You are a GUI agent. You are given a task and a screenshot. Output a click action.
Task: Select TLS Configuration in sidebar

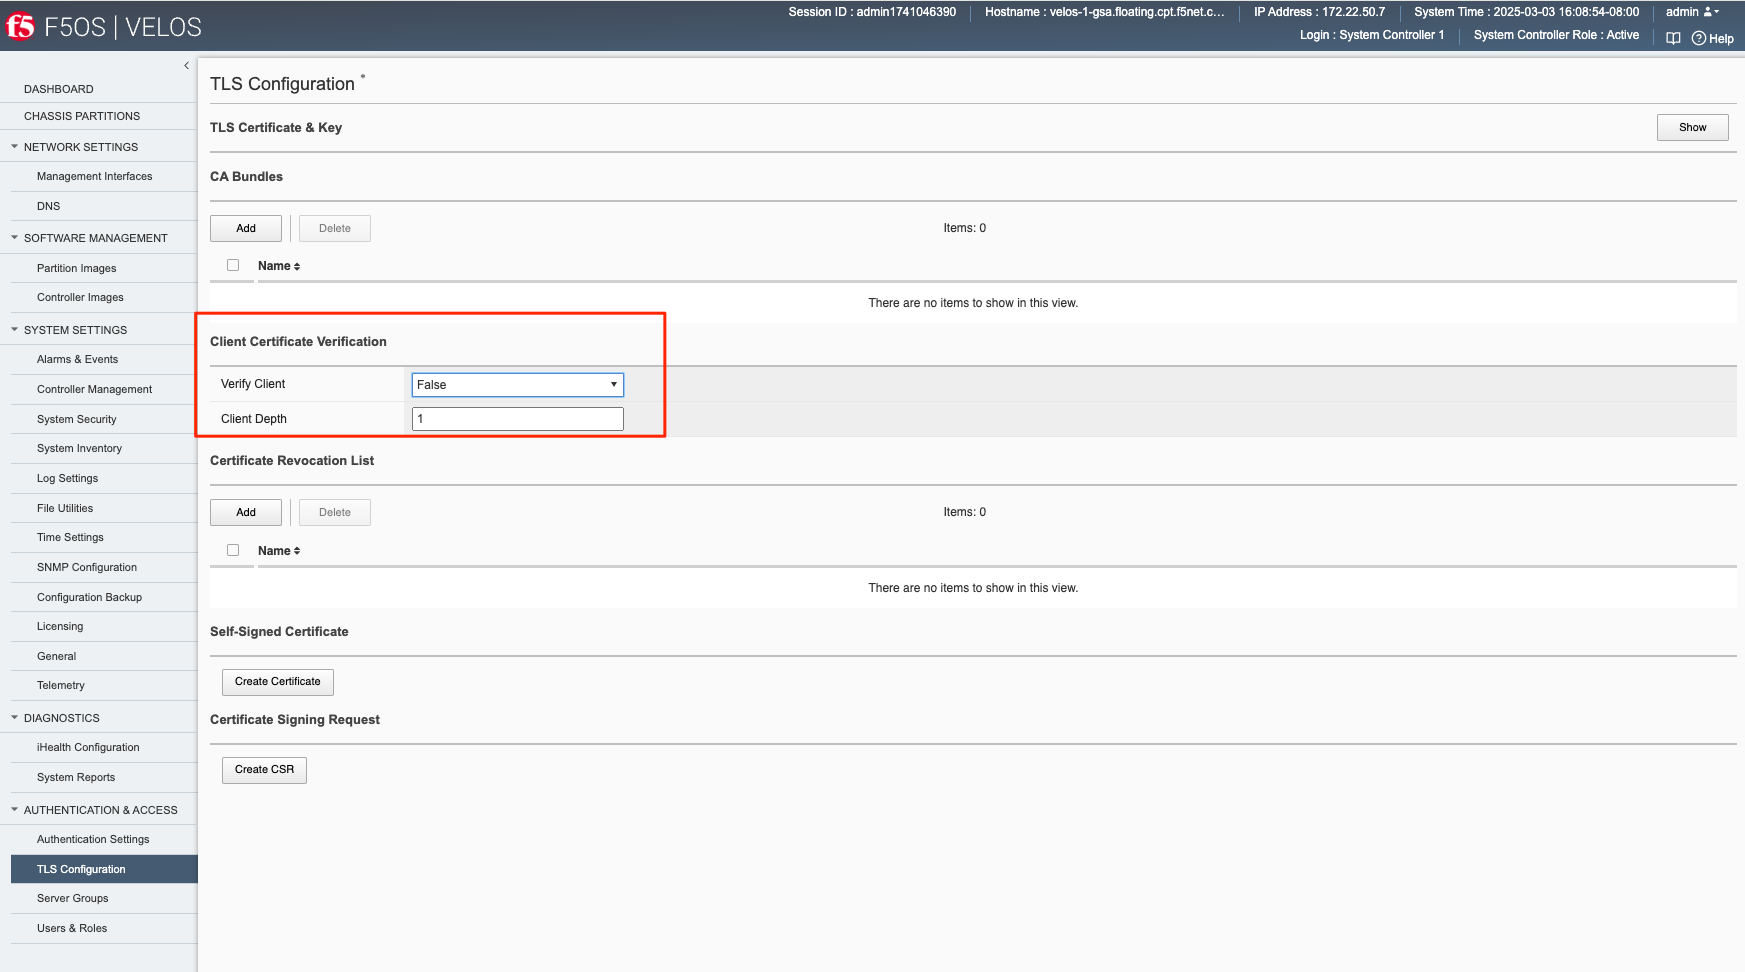point(104,869)
